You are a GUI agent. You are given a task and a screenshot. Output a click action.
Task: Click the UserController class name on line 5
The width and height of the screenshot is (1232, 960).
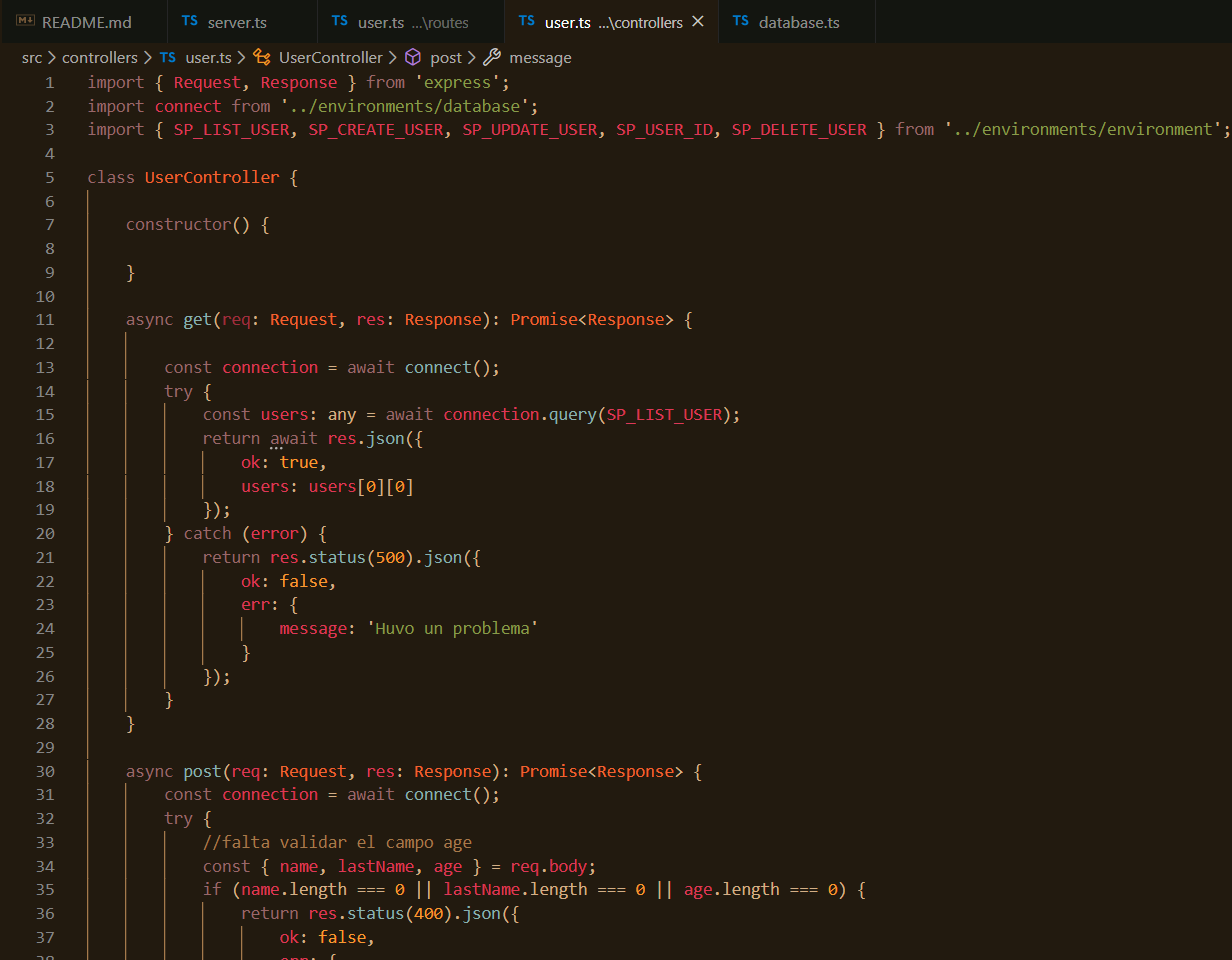[x=212, y=177]
